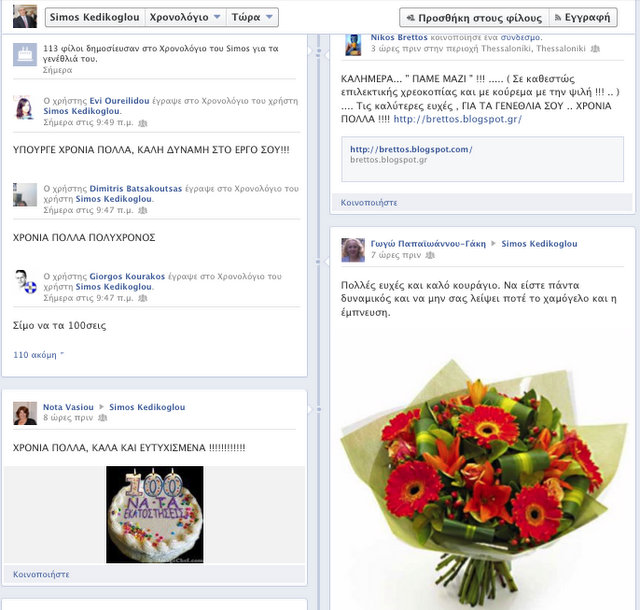The width and height of the screenshot is (640, 610).
Task: Expand 110 ακόμη birthday posts
Action: (x=38, y=355)
